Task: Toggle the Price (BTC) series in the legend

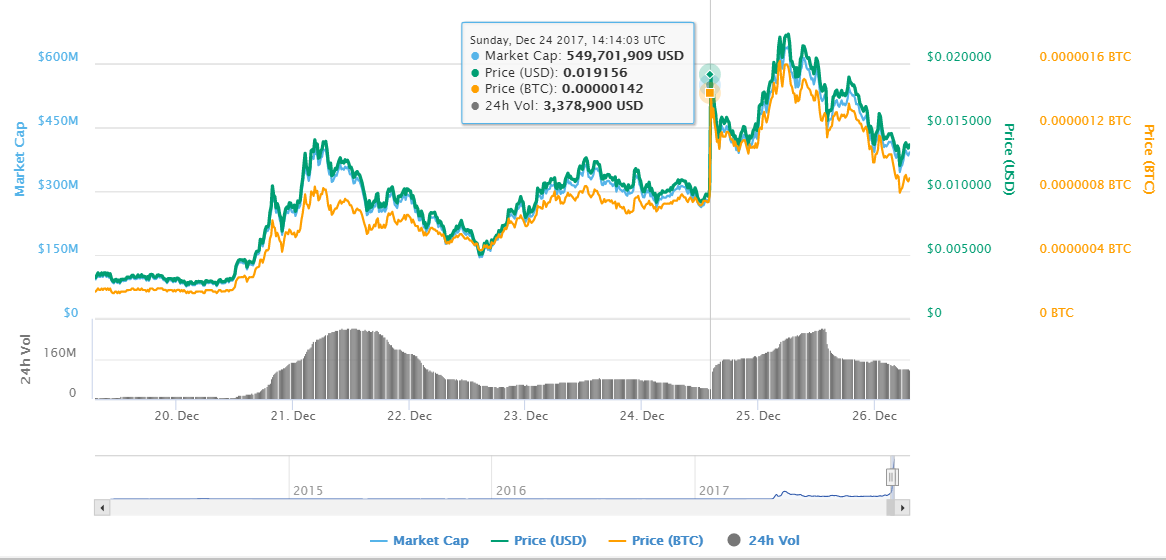Action: pyautogui.click(x=655, y=541)
